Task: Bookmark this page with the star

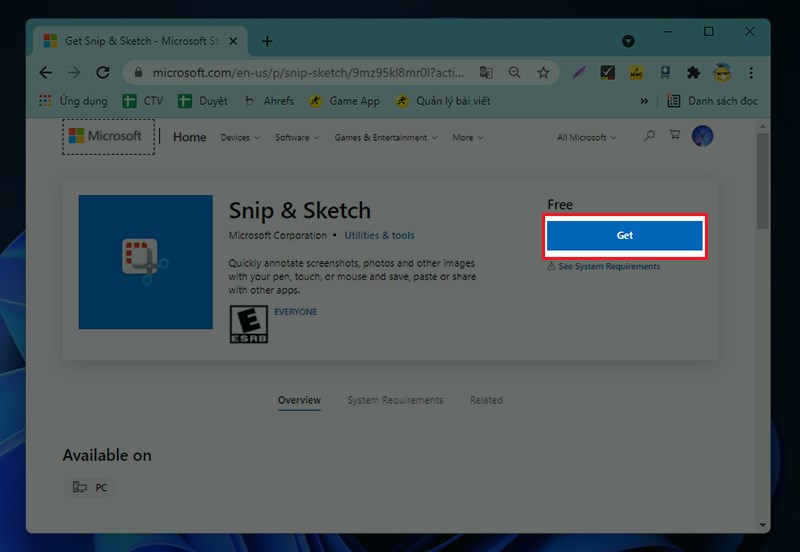Action: pos(543,73)
